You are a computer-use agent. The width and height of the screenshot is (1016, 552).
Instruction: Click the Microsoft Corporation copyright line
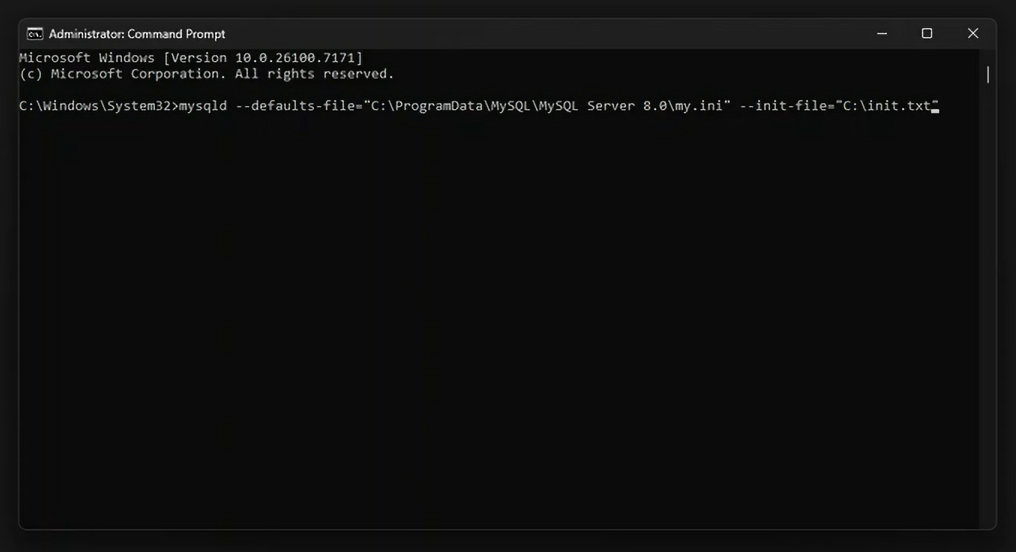pos(207,74)
